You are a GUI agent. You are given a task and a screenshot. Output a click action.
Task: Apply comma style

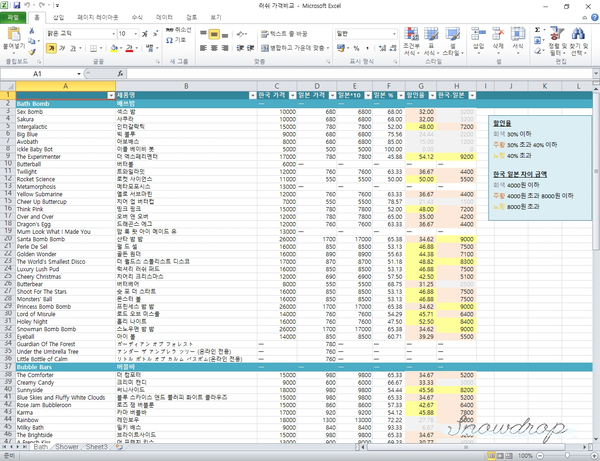367,48
